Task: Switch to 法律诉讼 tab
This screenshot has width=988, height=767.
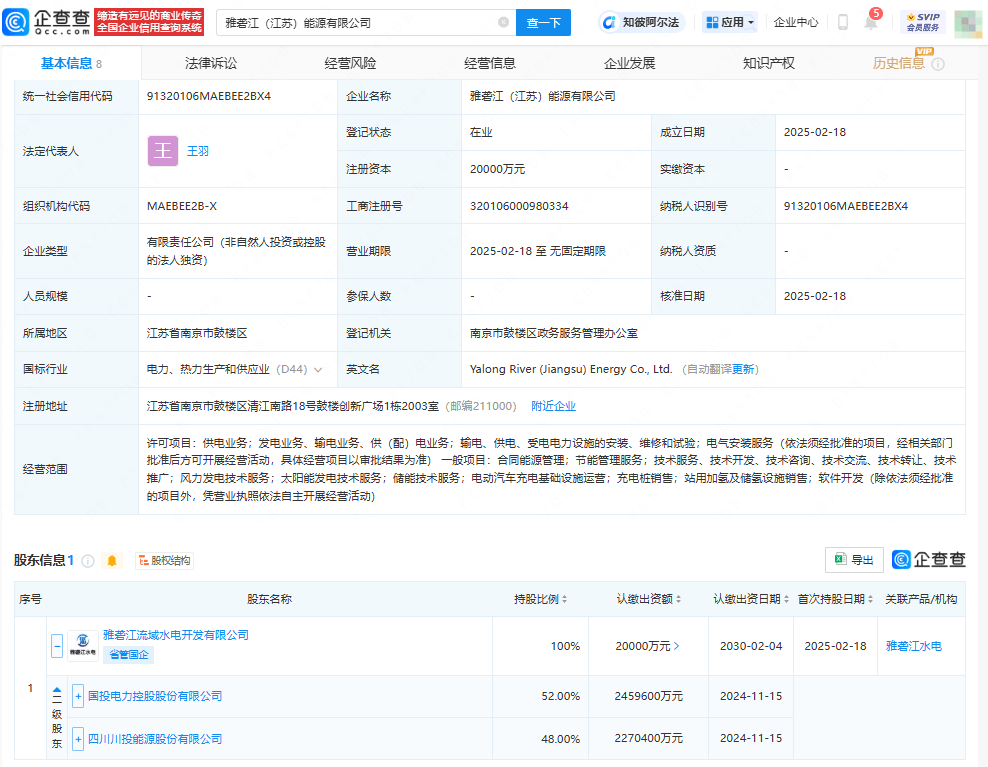Action: click(211, 63)
